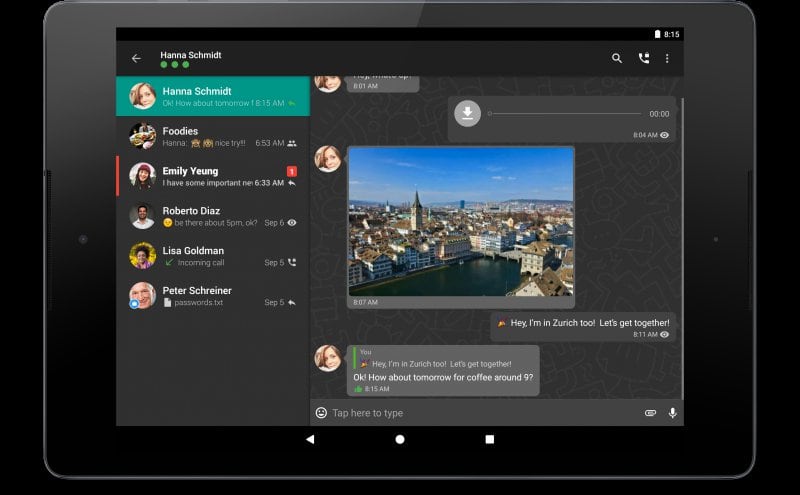This screenshot has height=495, width=800.
Task: Seek on the voice message progress bar
Action: 564,114
